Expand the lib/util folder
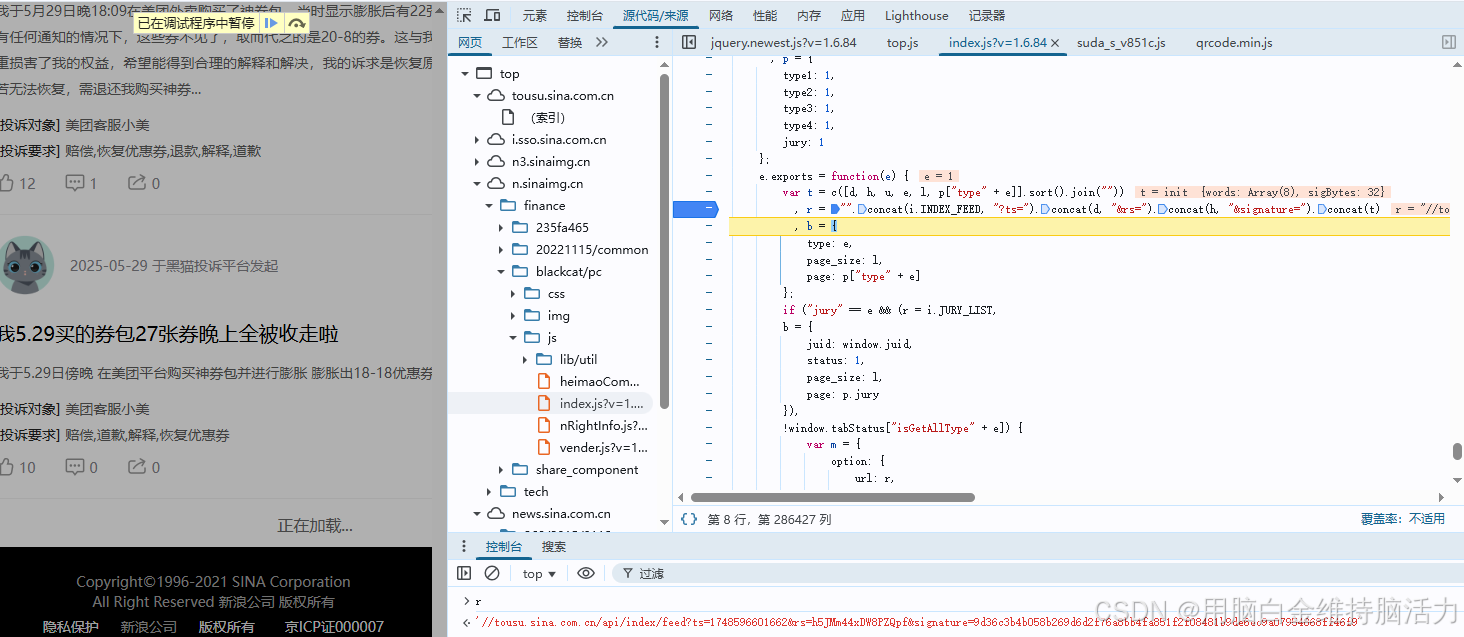 (525, 360)
